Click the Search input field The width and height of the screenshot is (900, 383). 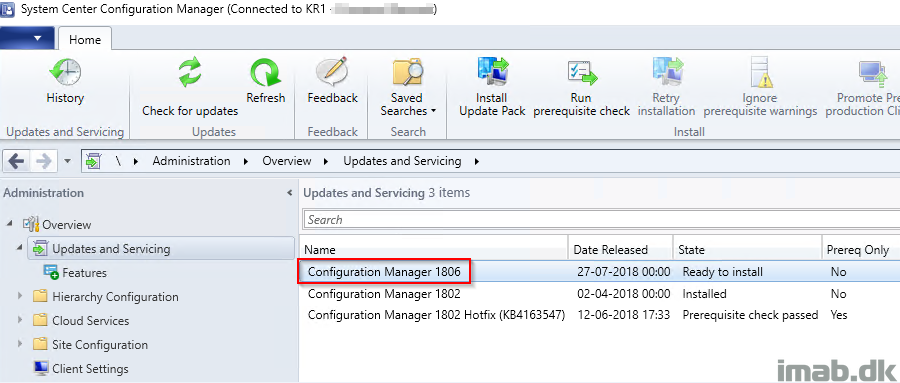[x=600, y=220]
